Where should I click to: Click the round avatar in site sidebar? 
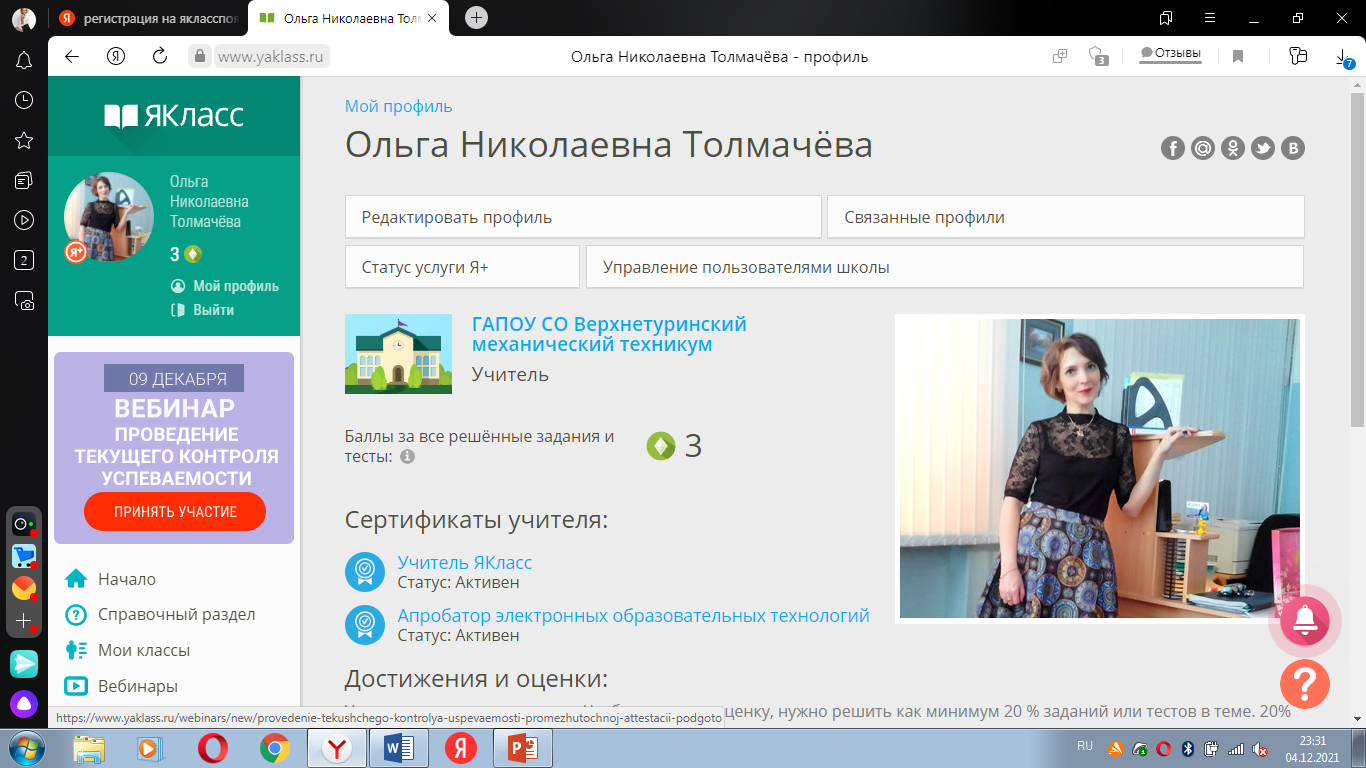coord(109,217)
